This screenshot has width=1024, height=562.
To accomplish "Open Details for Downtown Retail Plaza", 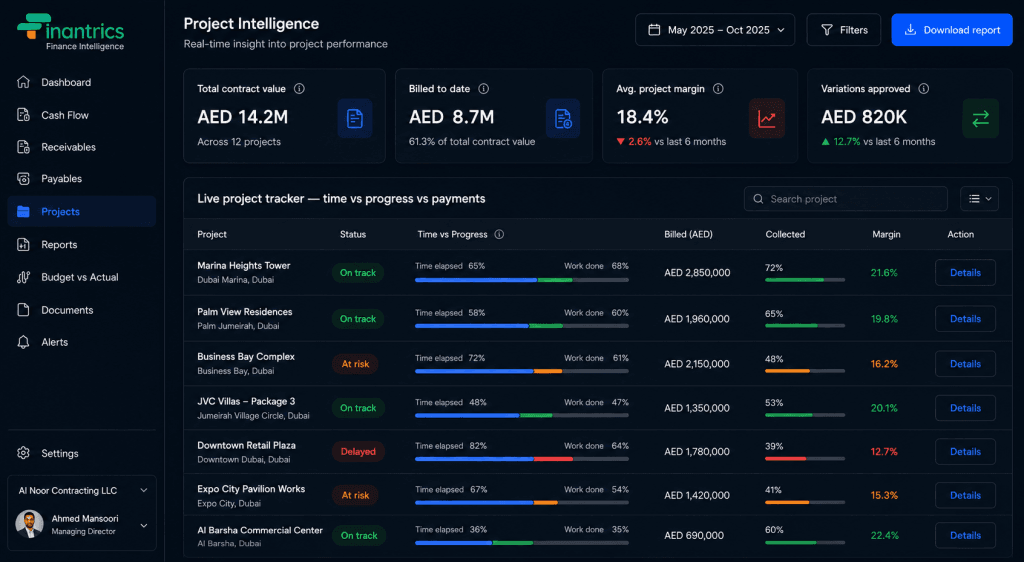I will click(x=965, y=452).
